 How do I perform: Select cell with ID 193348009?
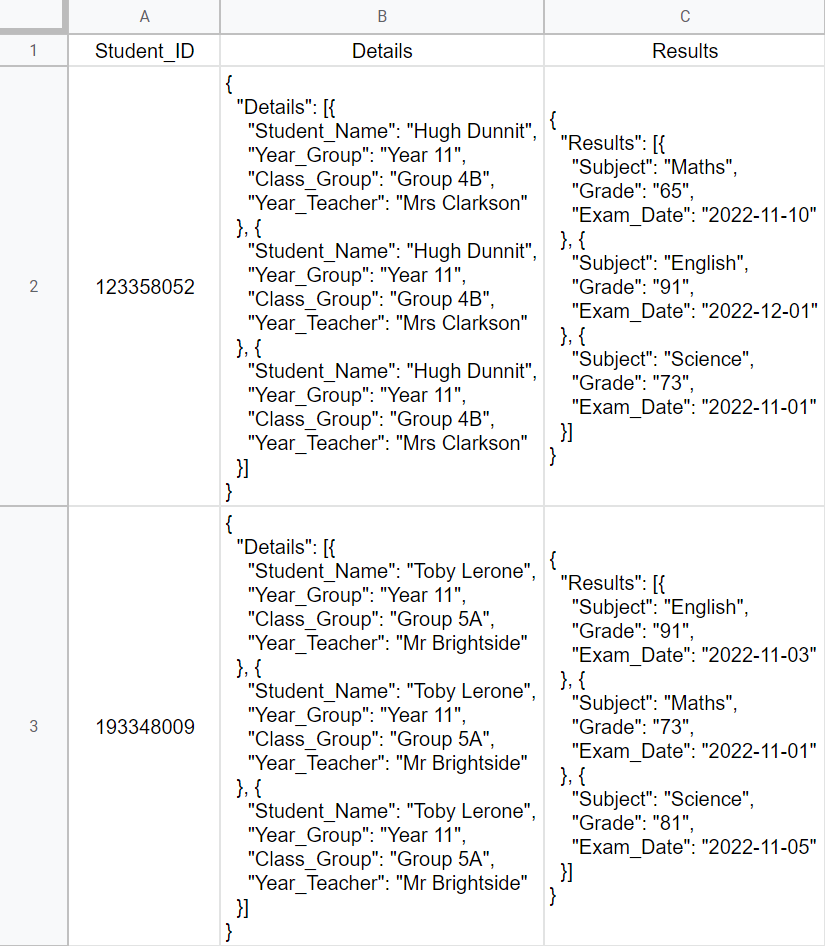coord(144,726)
